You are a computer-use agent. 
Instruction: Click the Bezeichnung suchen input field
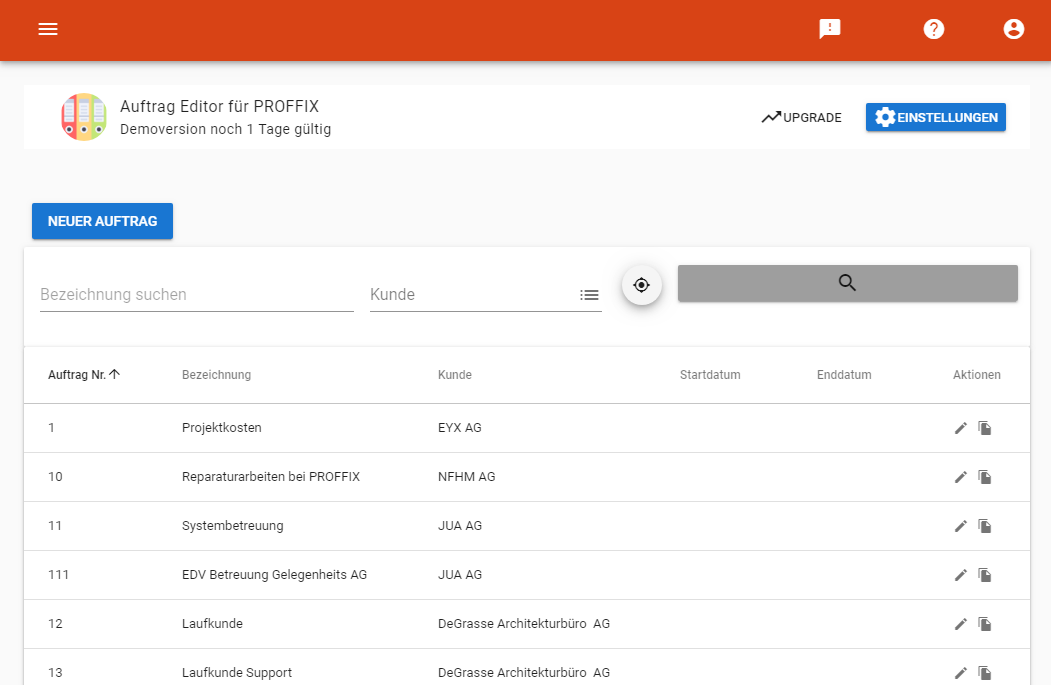(x=196, y=293)
